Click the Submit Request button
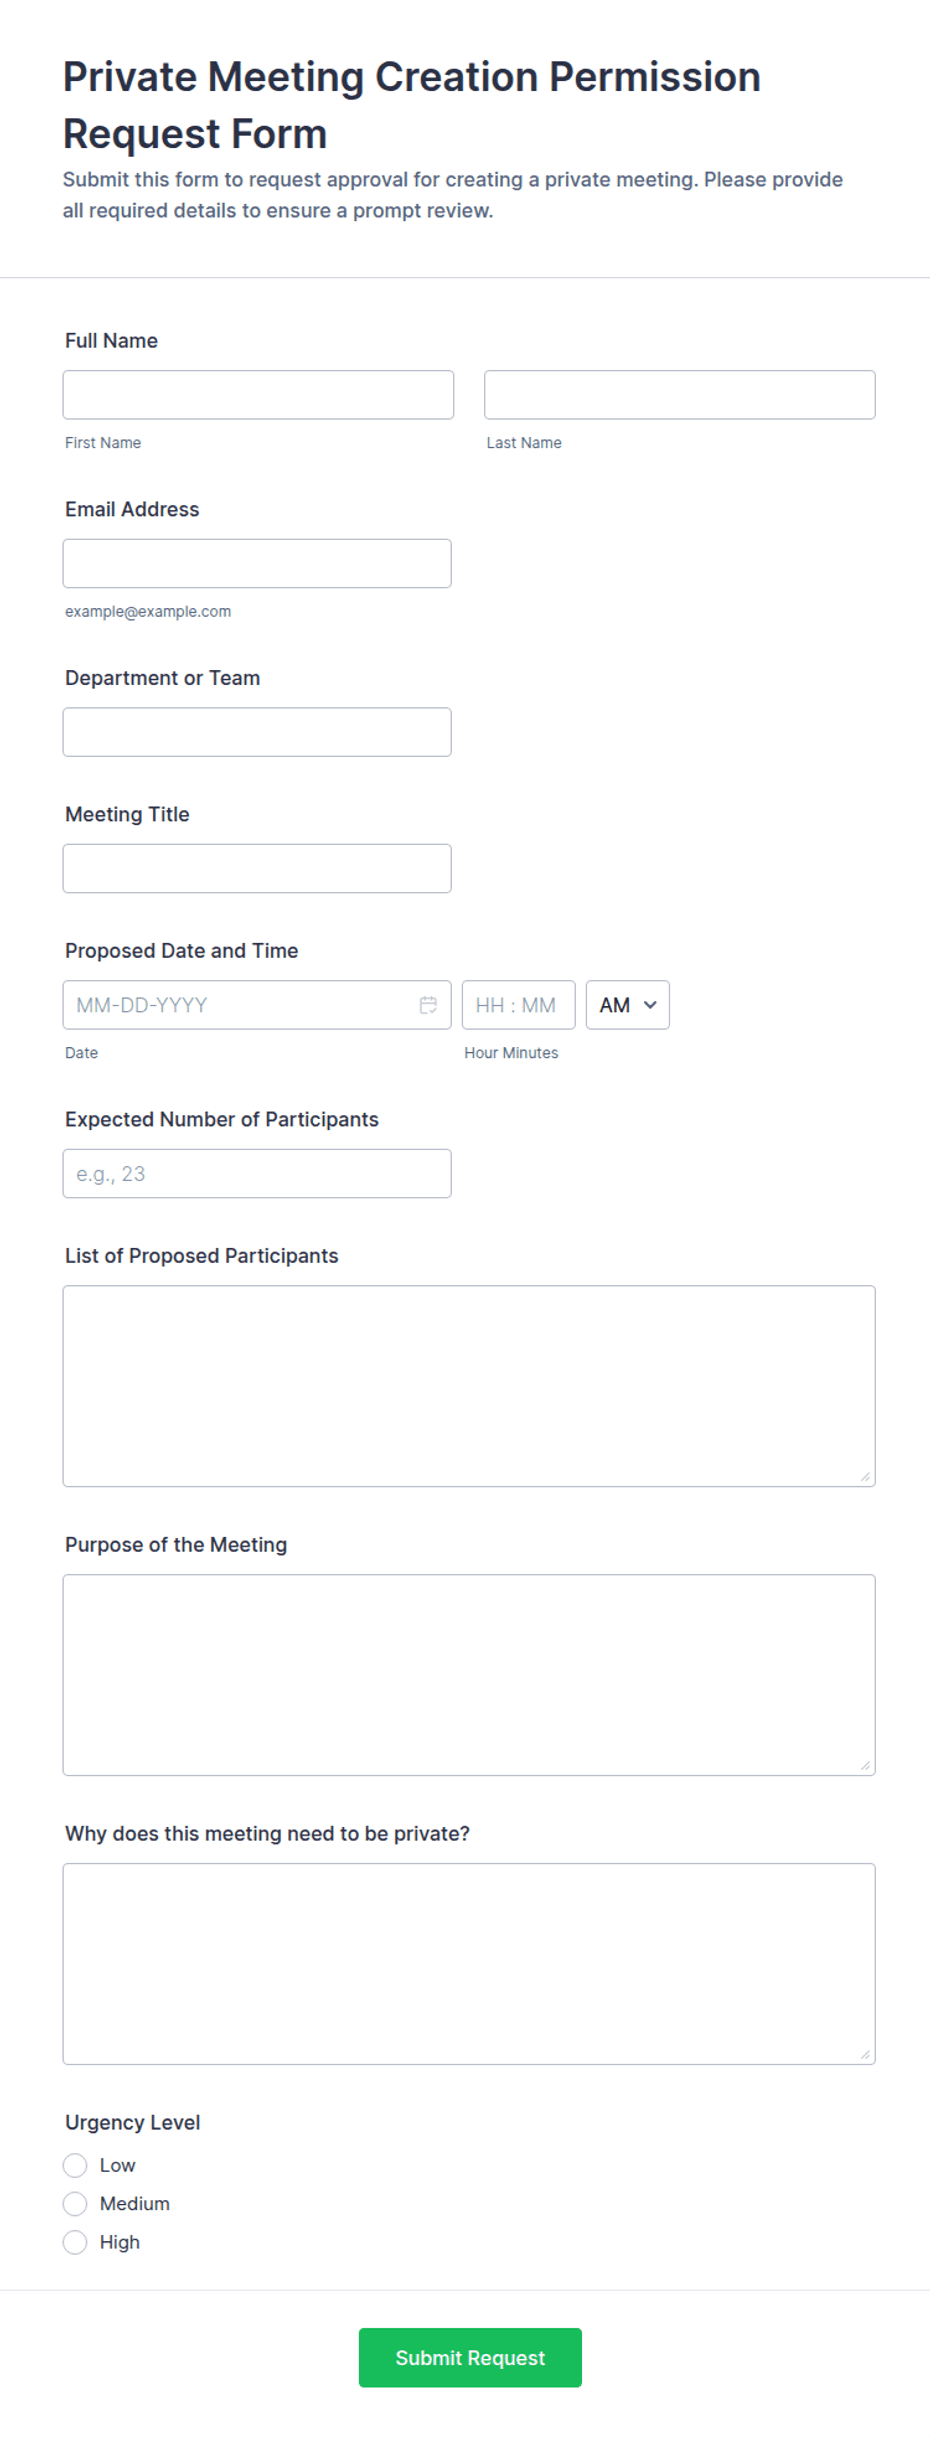The width and height of the screenshot is (930, 2437). 470,2357
